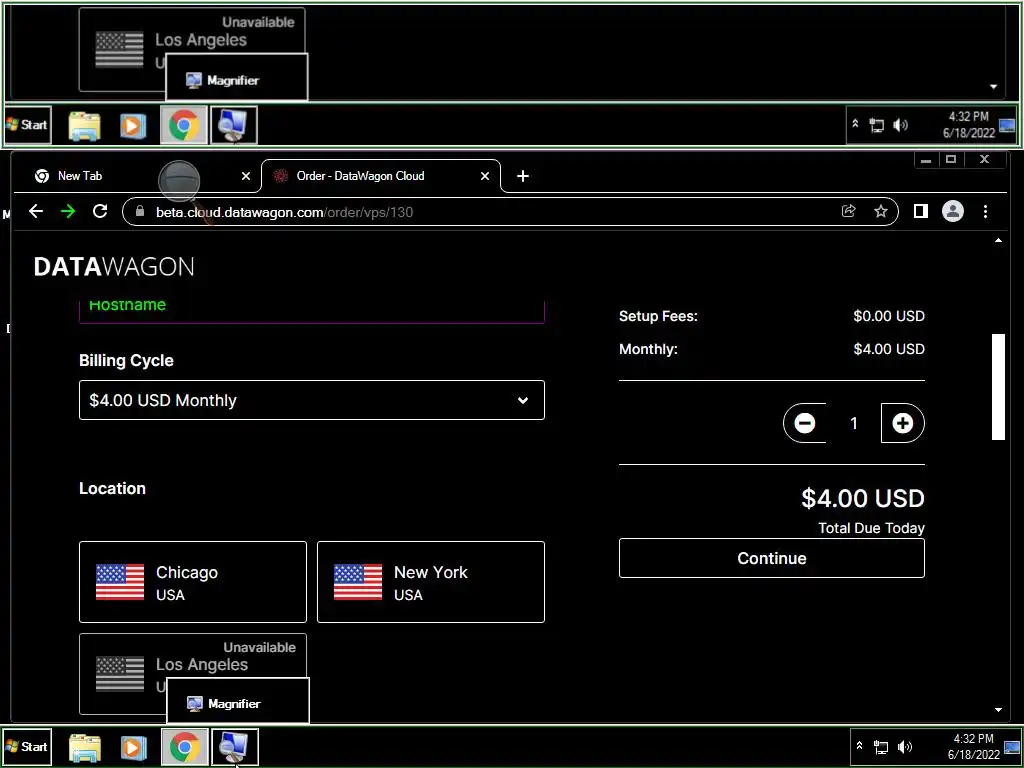
Task: Open the Billing Cycle dropdown
Action: [312, 400]
